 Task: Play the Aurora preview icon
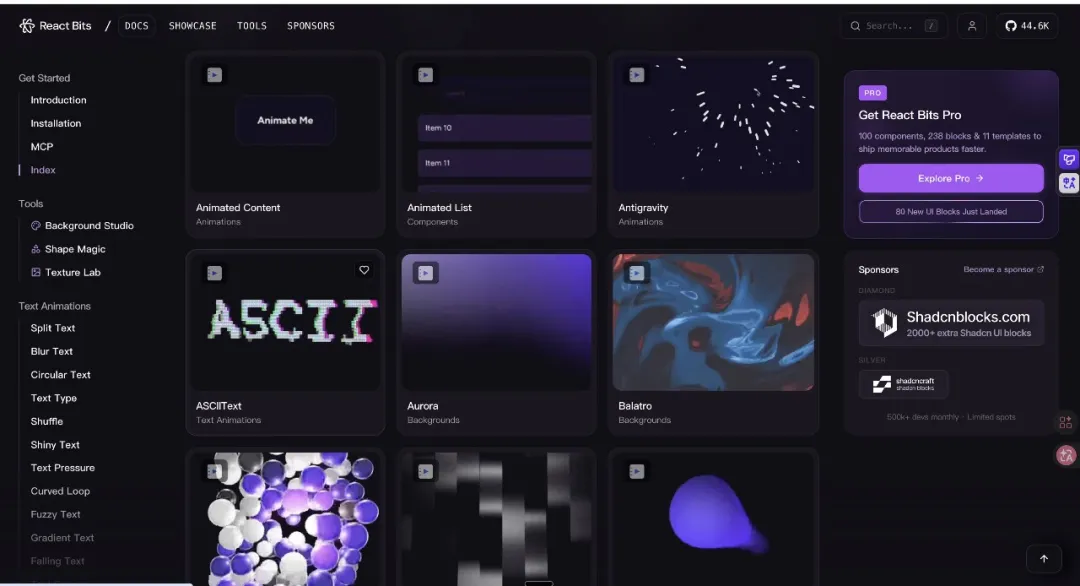[425, 273]
